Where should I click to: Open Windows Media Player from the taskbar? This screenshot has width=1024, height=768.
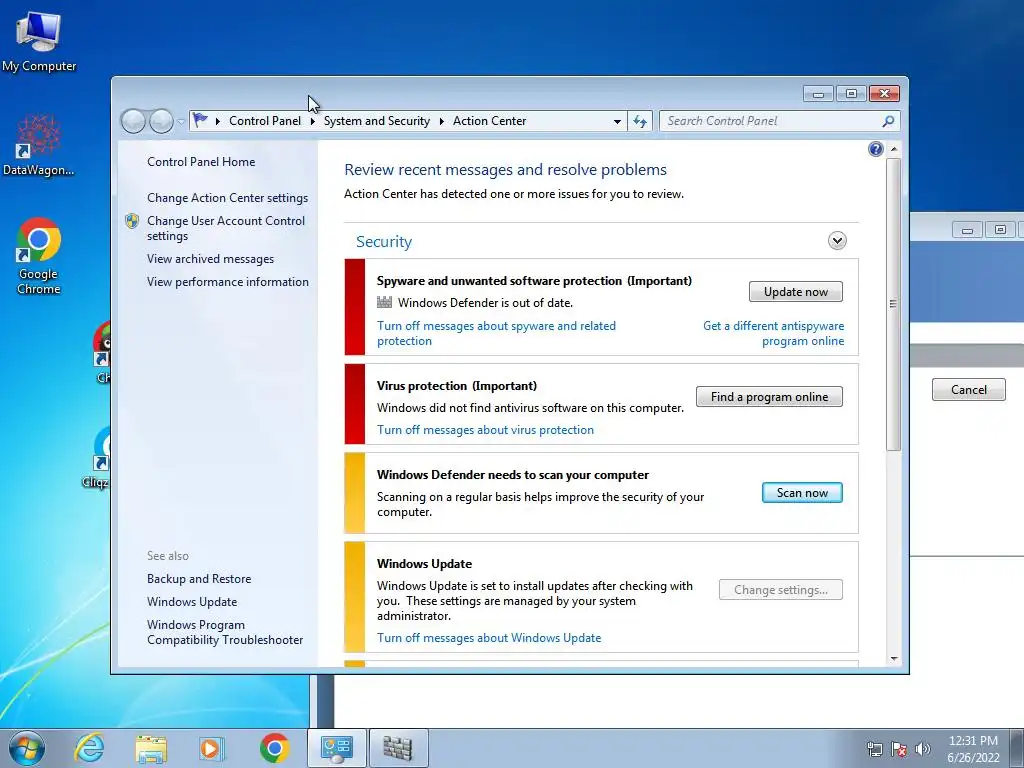[211, 748]
